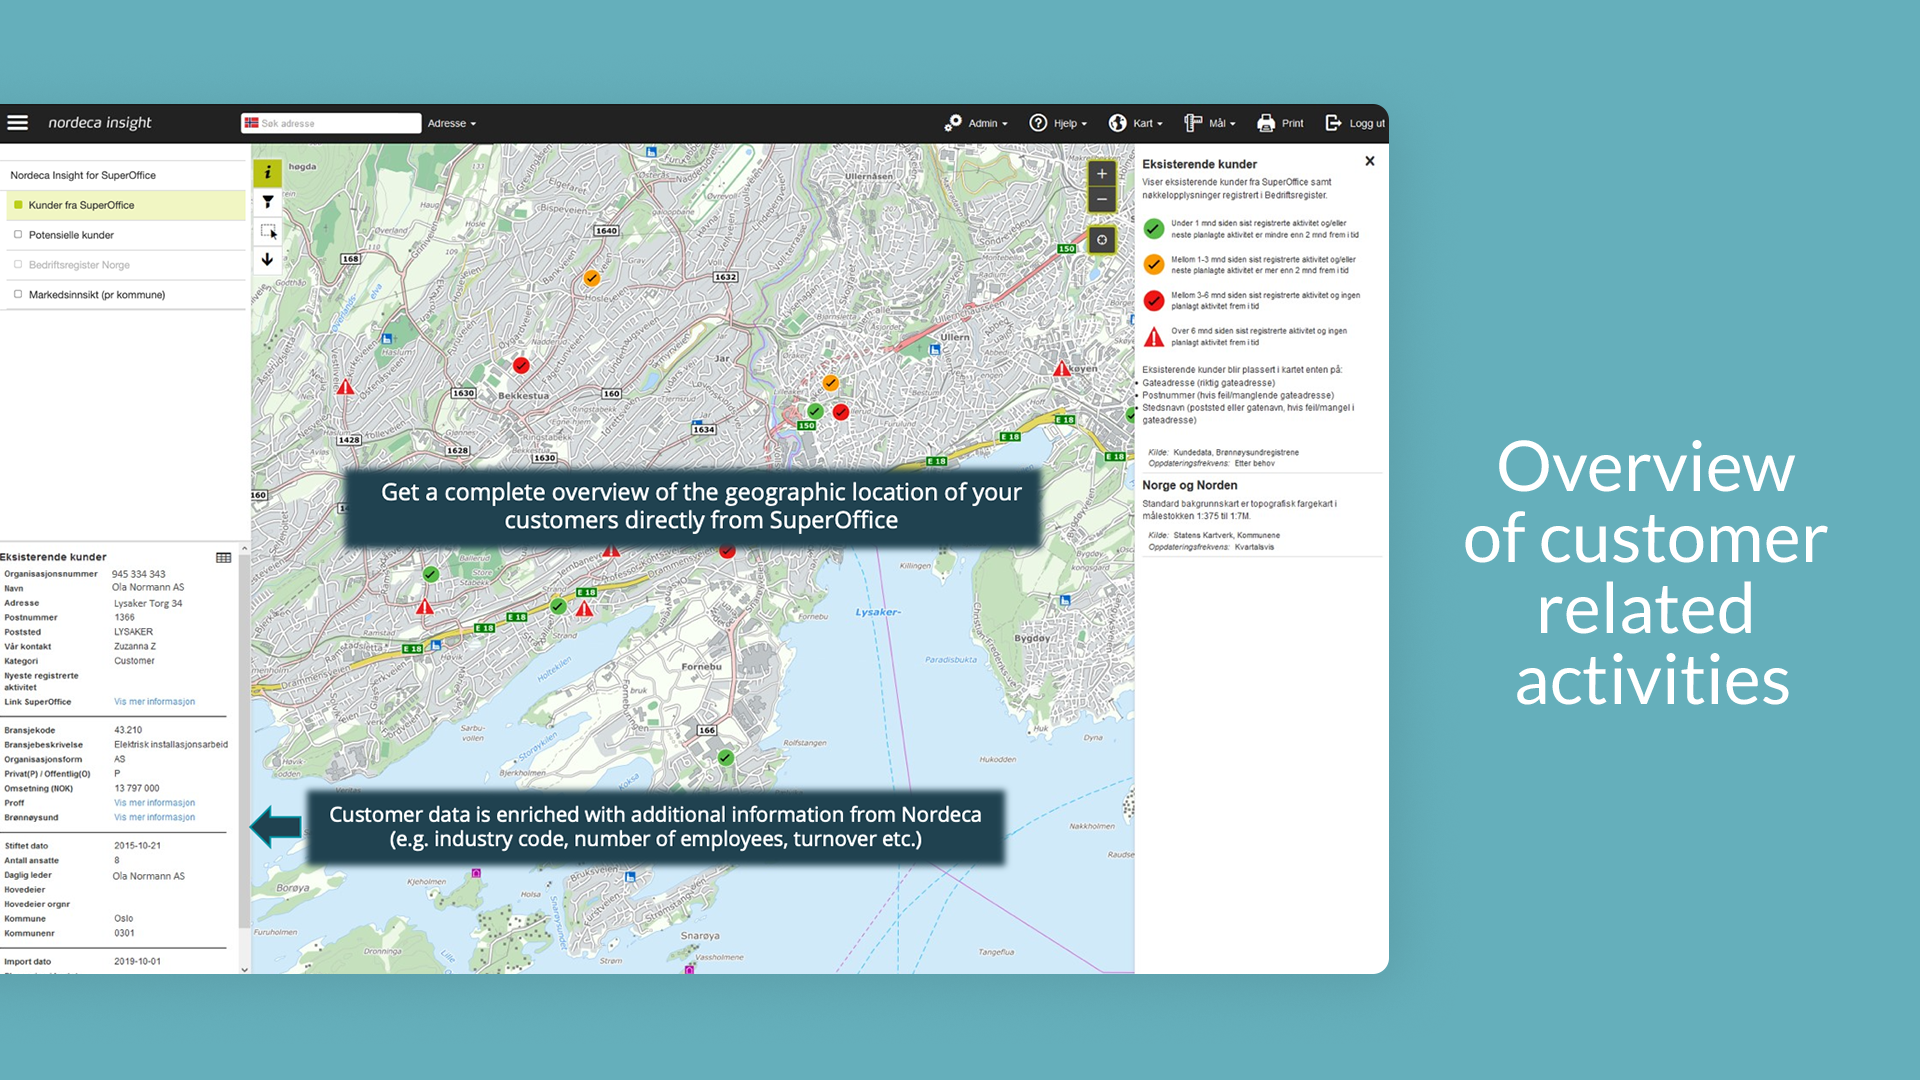Click the Nordeca Insight for SuperOffice heading
The width and height of the screenshot is (1920, 1080).
tap(83, 175)
